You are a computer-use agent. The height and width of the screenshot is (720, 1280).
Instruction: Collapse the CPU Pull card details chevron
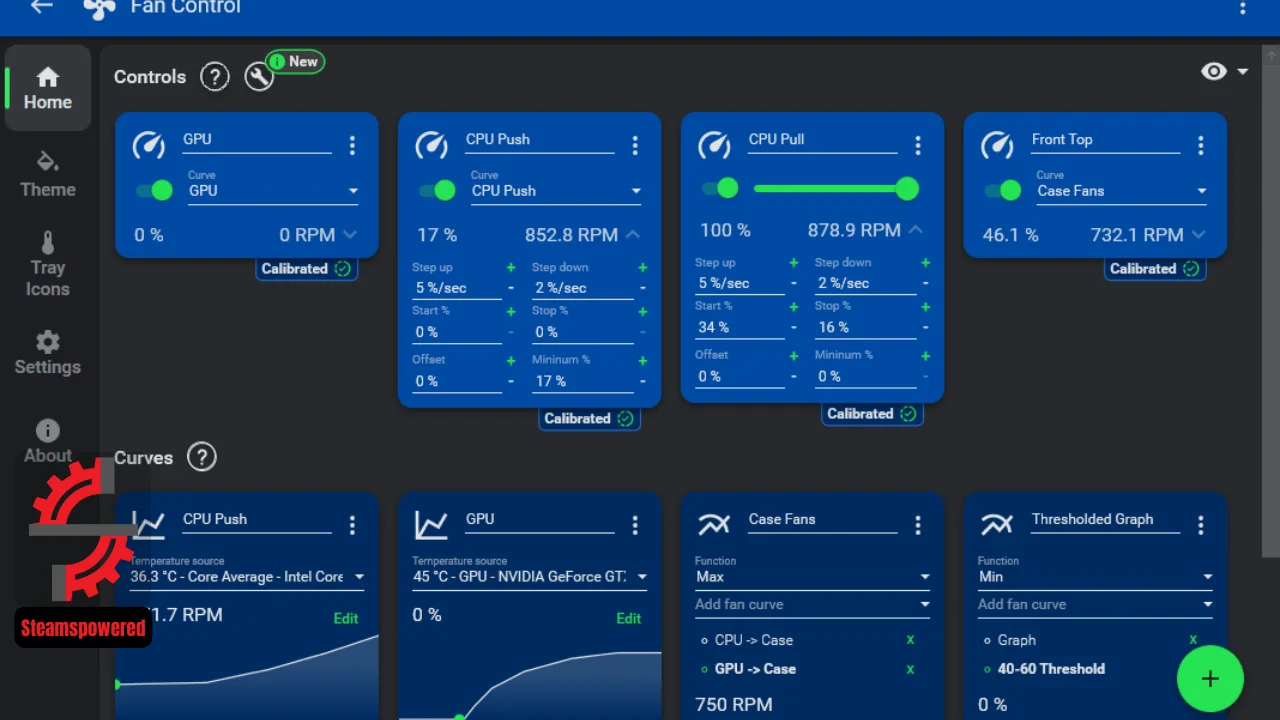[x=916, y=230]
